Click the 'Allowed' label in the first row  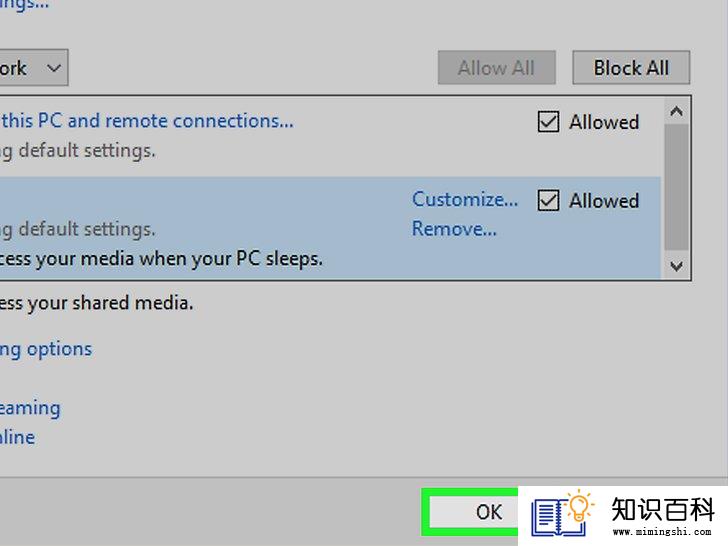point(604,123)
